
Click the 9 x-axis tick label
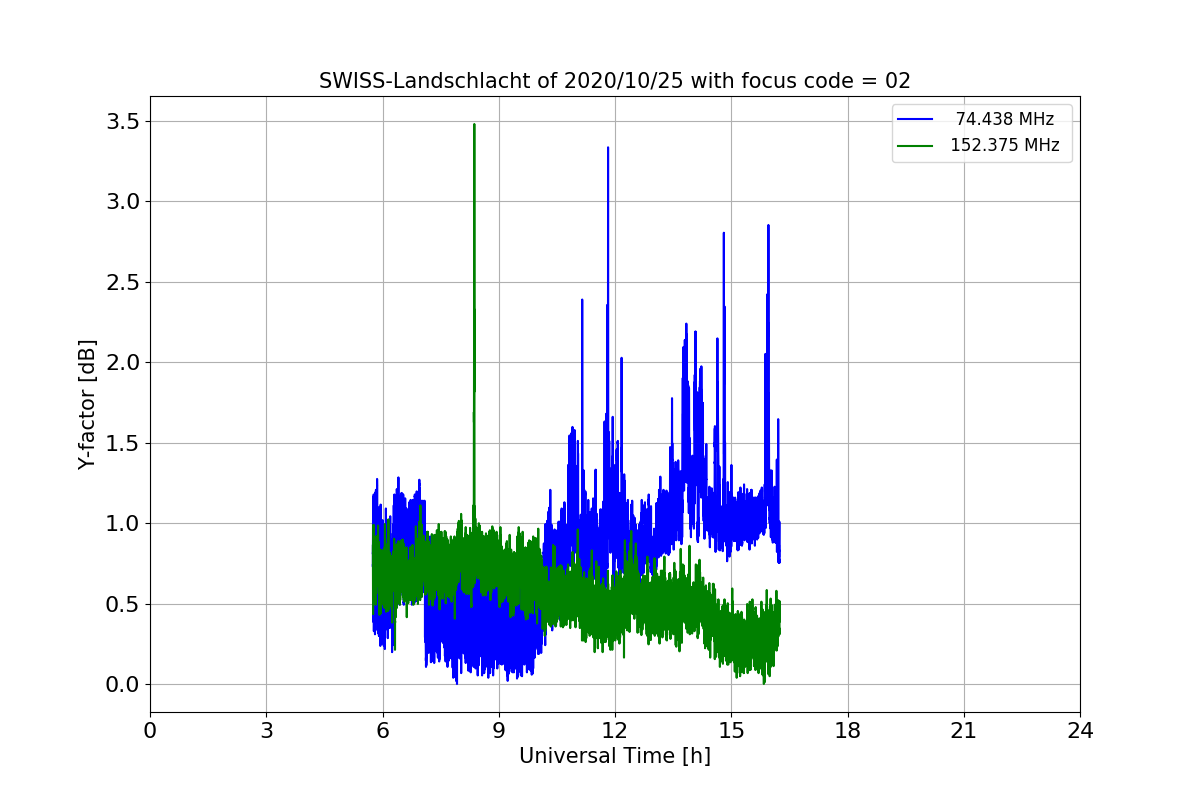[x=499, y=731]
